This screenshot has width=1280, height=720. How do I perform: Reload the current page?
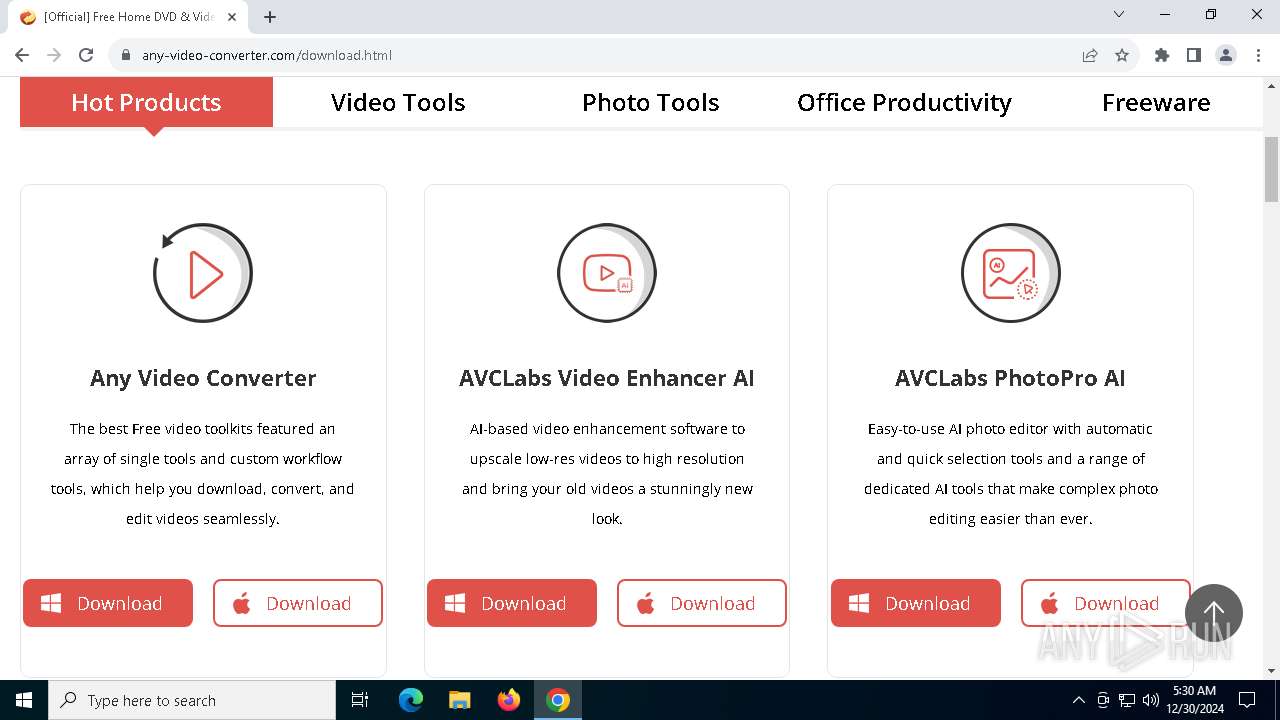(x=86, y=55)
